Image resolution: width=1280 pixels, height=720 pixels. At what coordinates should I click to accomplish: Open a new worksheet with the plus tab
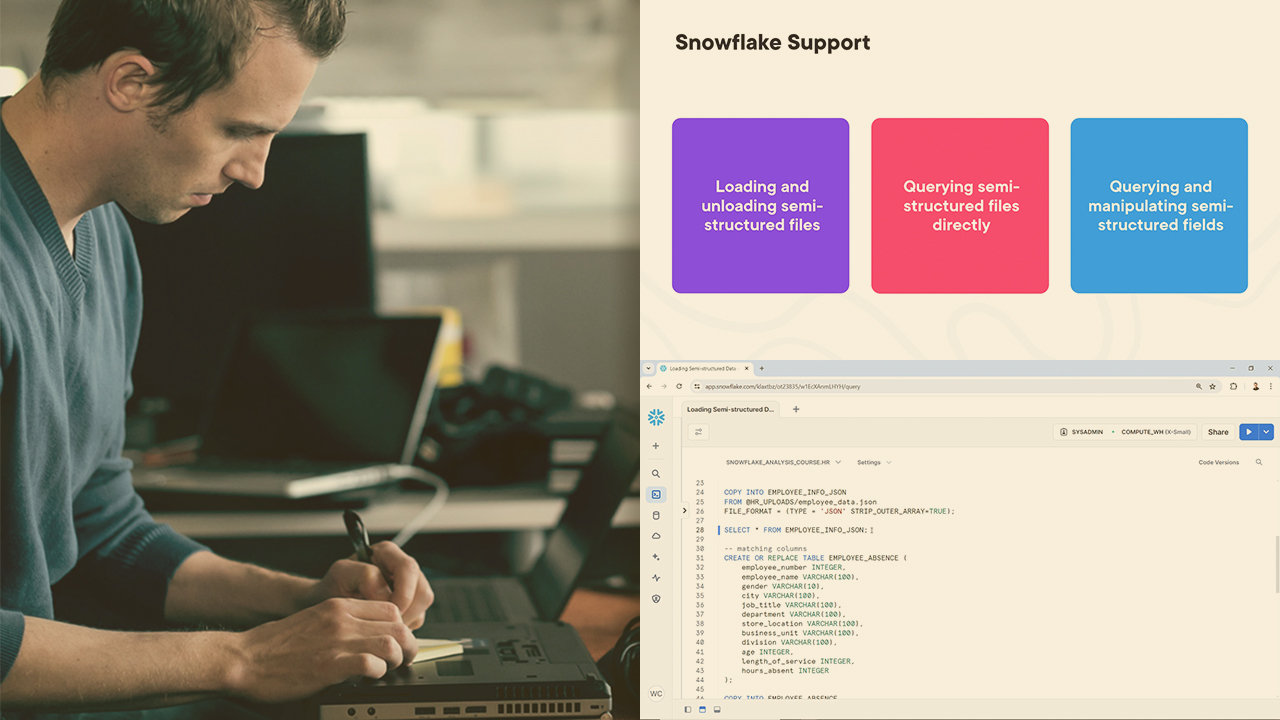click(x=795, y=409)
